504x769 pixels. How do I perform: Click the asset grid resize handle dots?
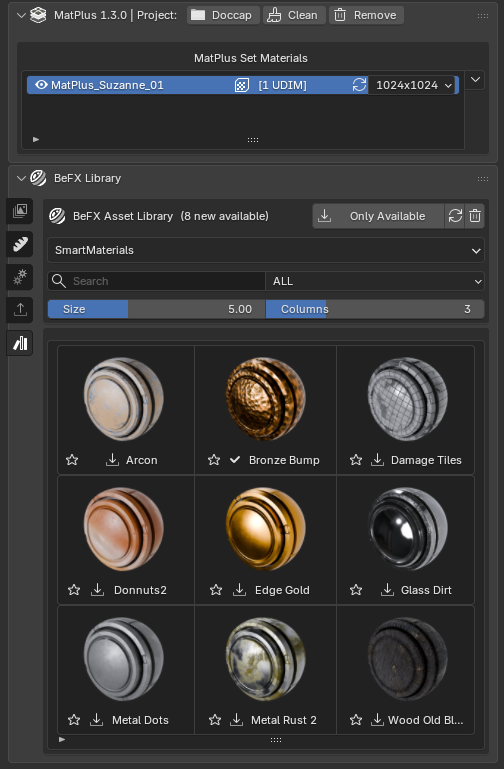276,740
